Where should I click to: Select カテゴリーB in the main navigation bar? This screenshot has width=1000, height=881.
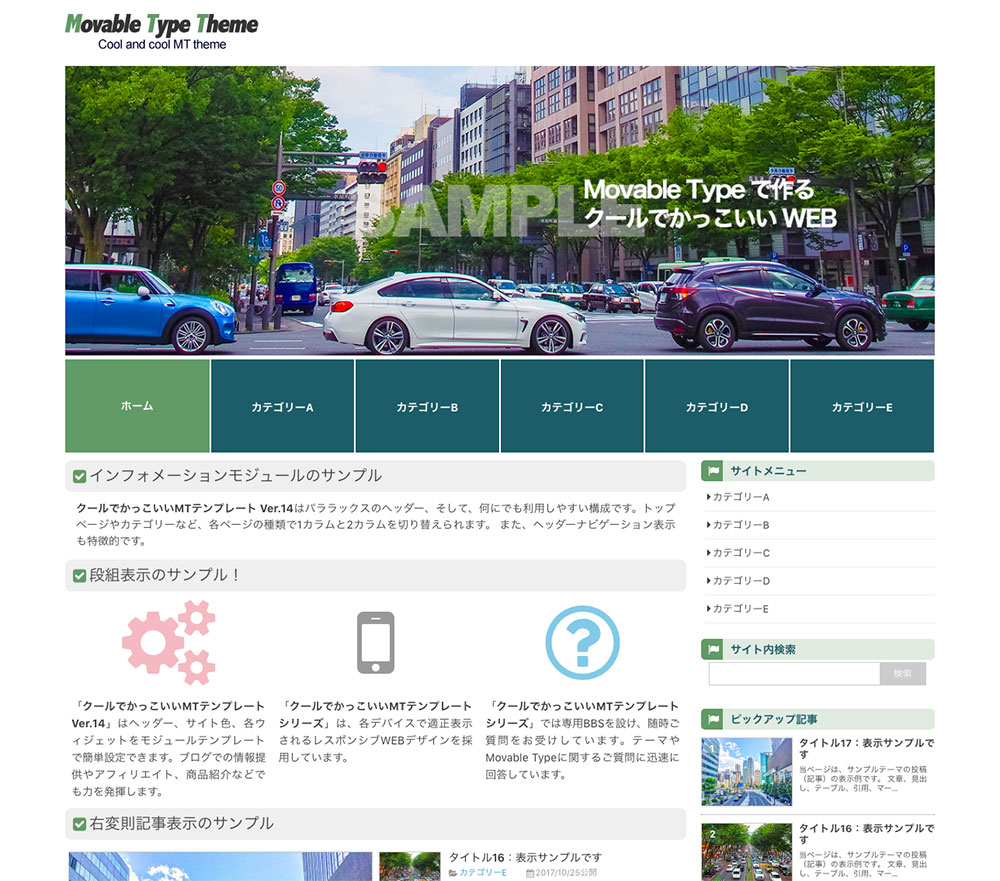coord(427,406)
